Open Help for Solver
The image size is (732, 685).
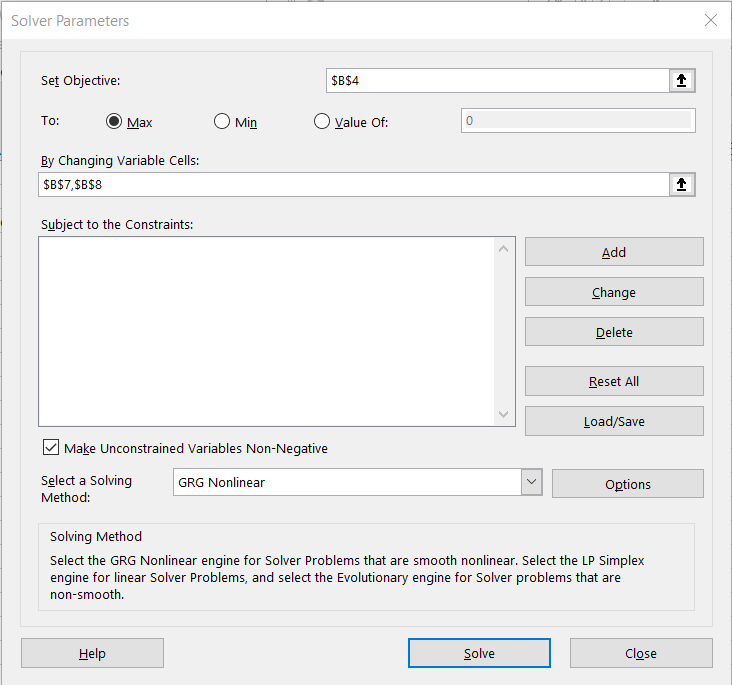(x=92, y=653)
